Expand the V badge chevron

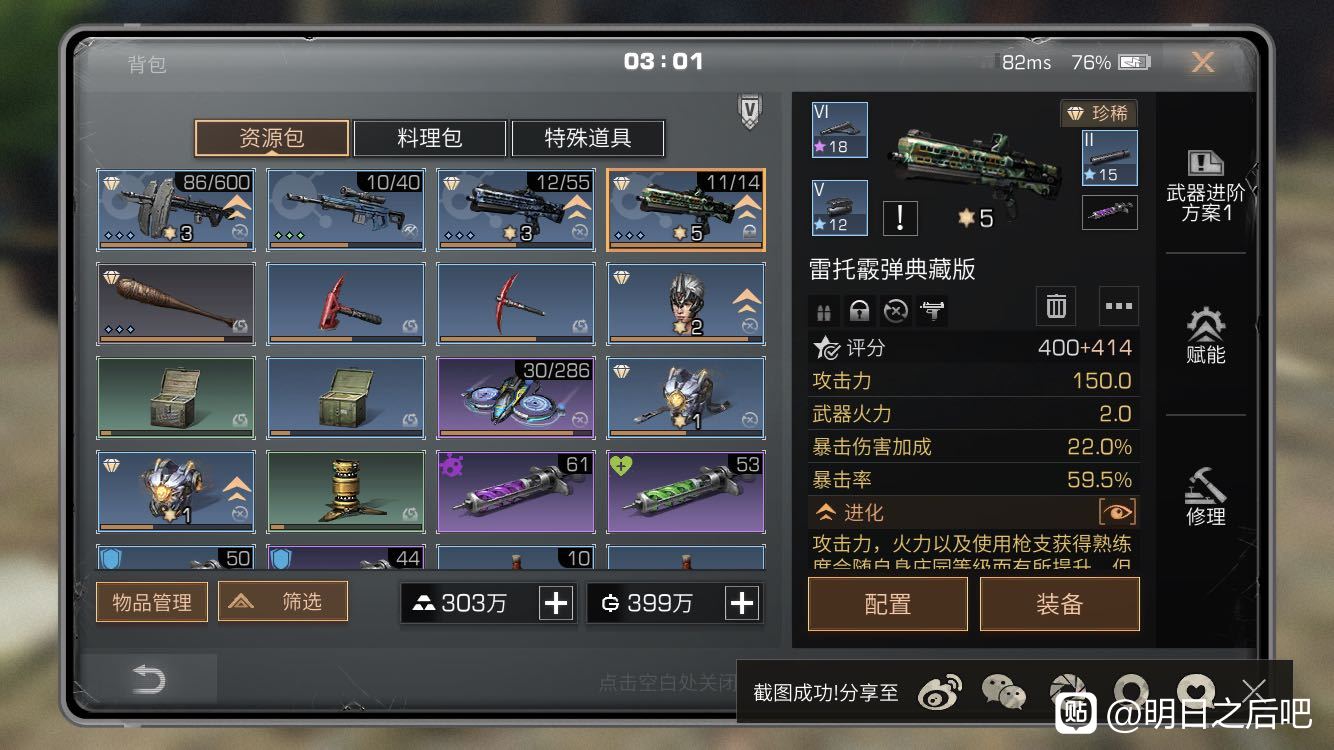pyautogui.click(x=750, y=110)
